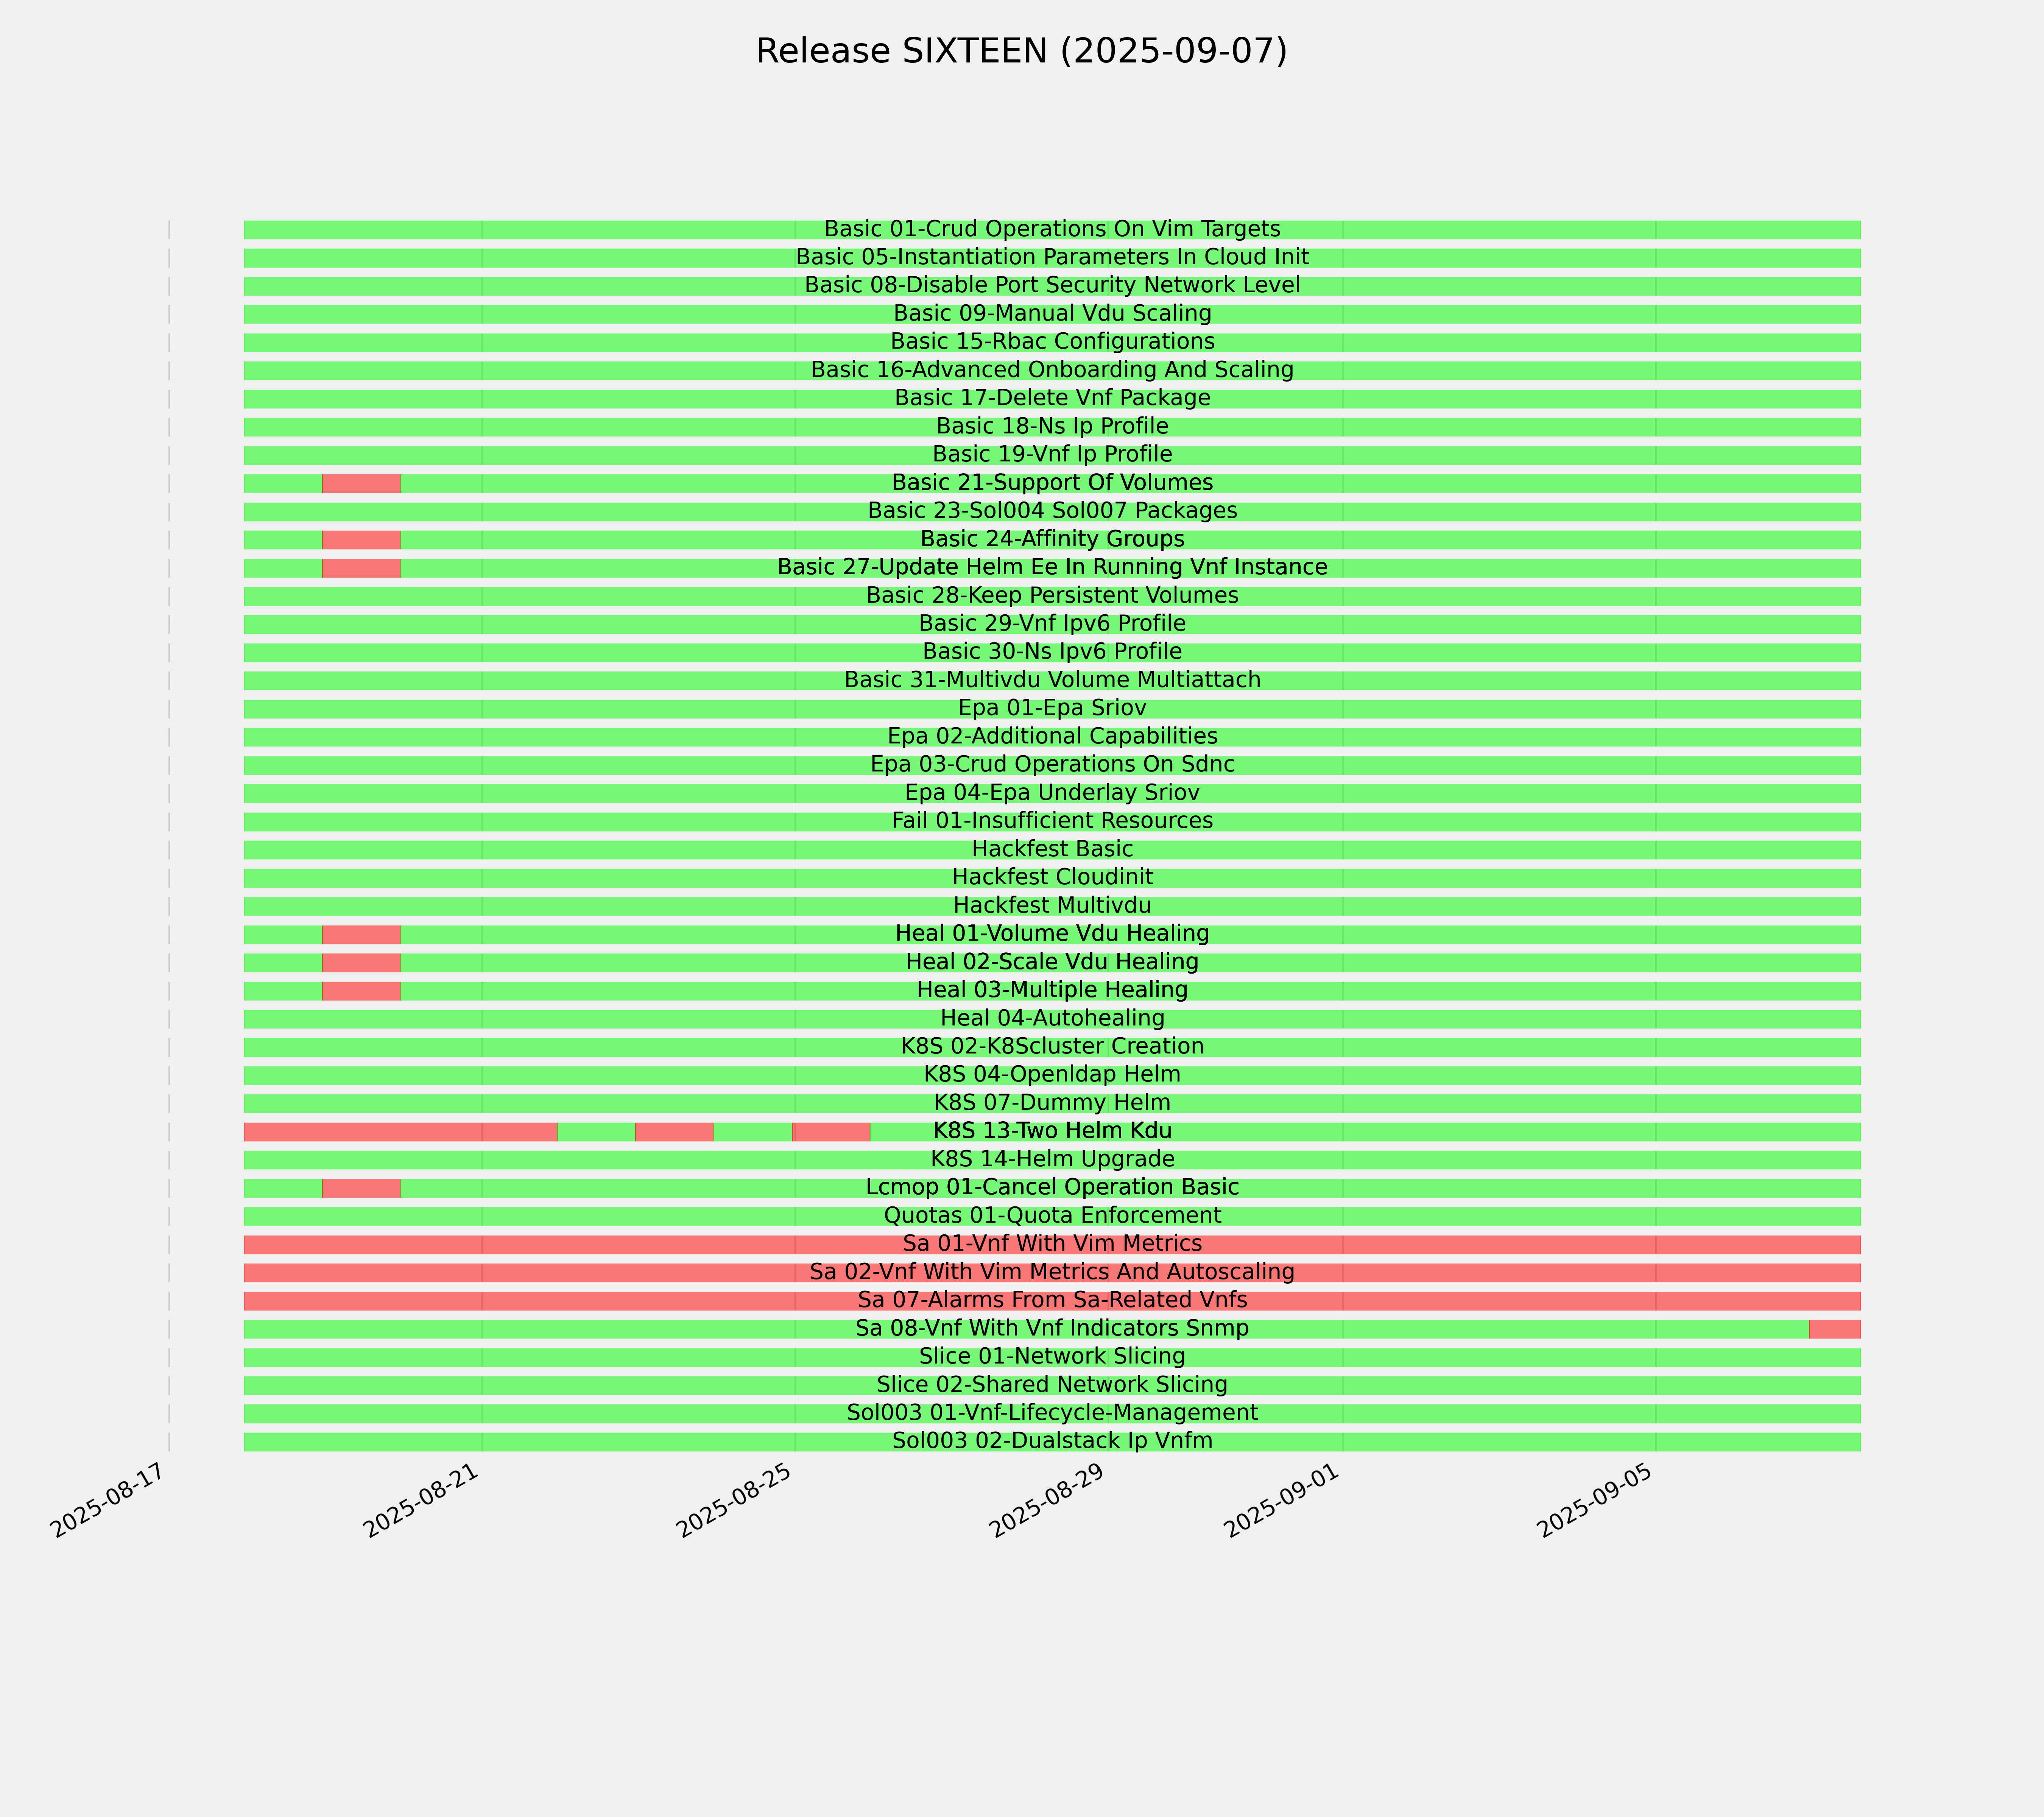Select the Slice 01-Network Slicing bar
Image resolution: width=2044 pixels, height=1817 pixels.
[x=1052, y=1357]
